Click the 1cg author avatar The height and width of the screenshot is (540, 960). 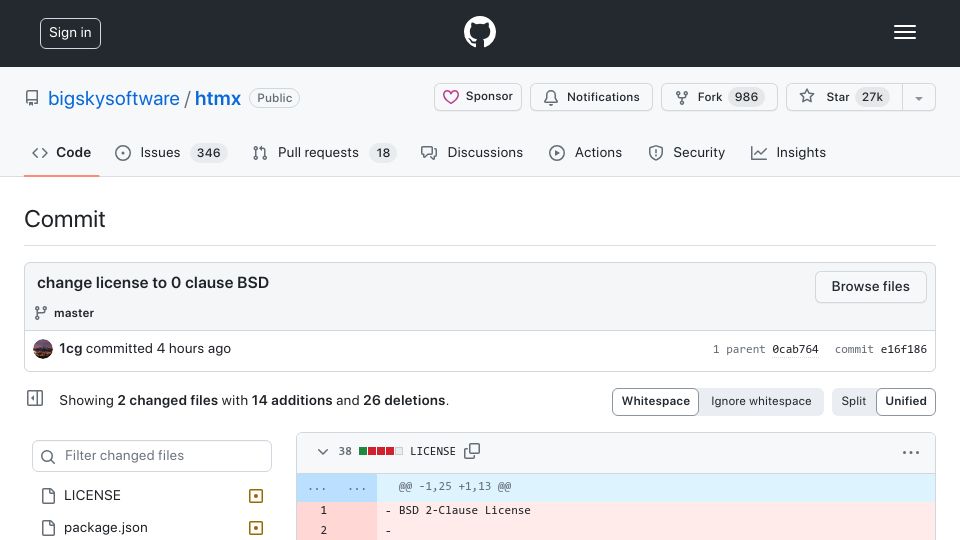(x=43, y=349)
